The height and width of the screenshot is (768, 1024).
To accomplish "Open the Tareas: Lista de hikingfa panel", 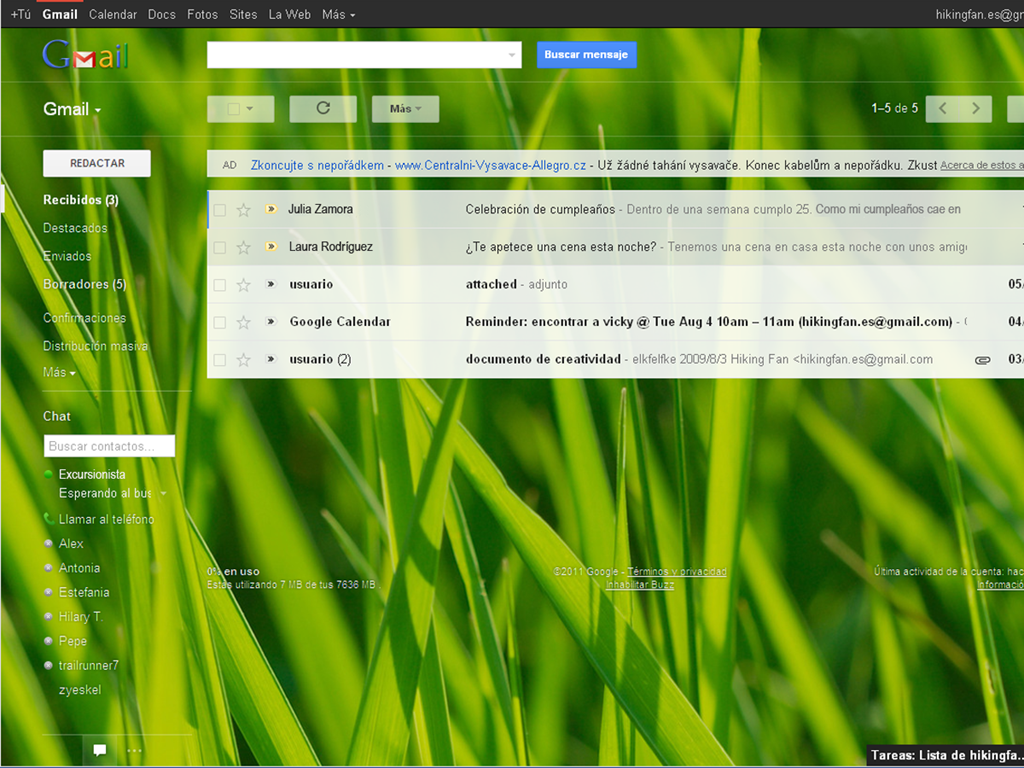I will [945, 756].
